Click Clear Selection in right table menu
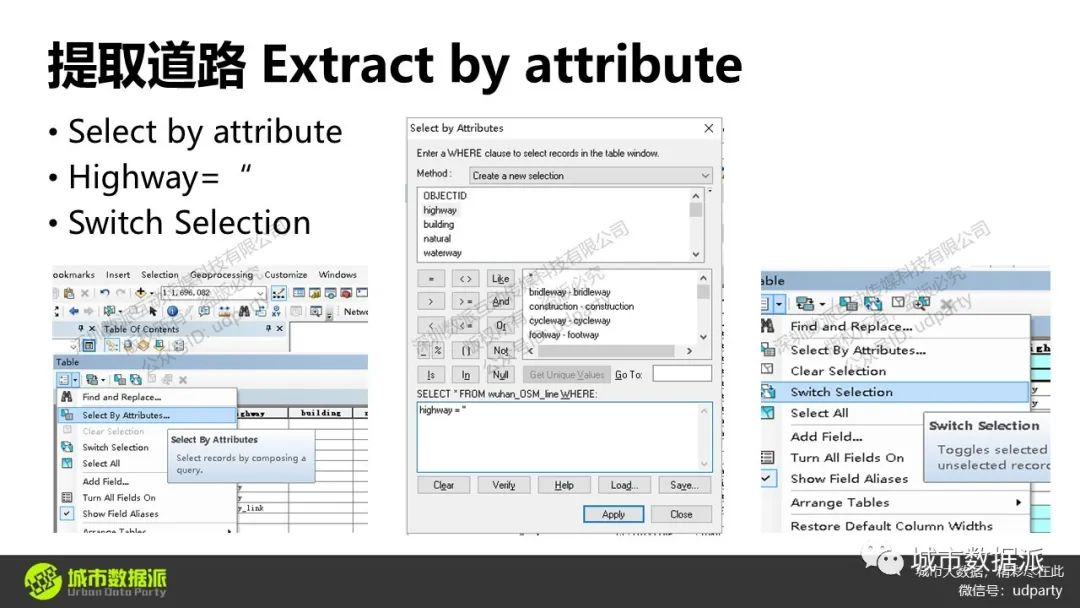Screen dimensions: 1080x608 [838, 371]
